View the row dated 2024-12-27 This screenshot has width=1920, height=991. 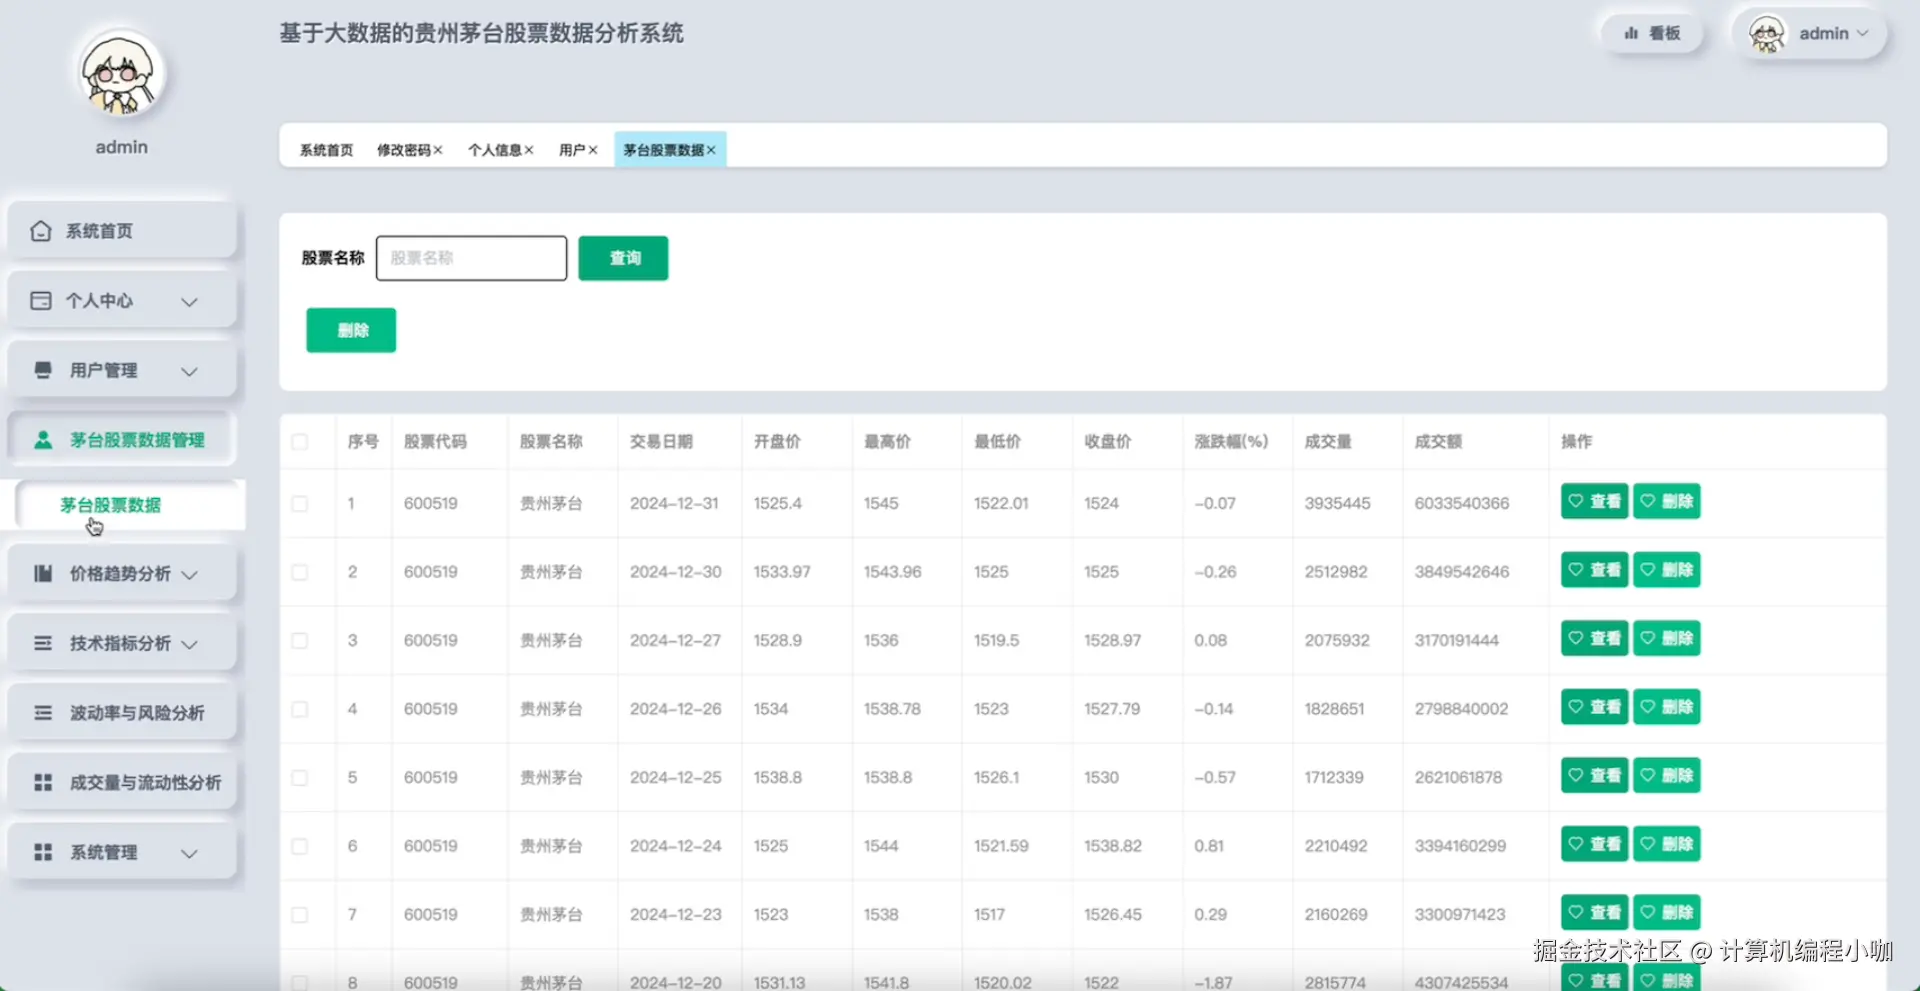(1595, 638)
